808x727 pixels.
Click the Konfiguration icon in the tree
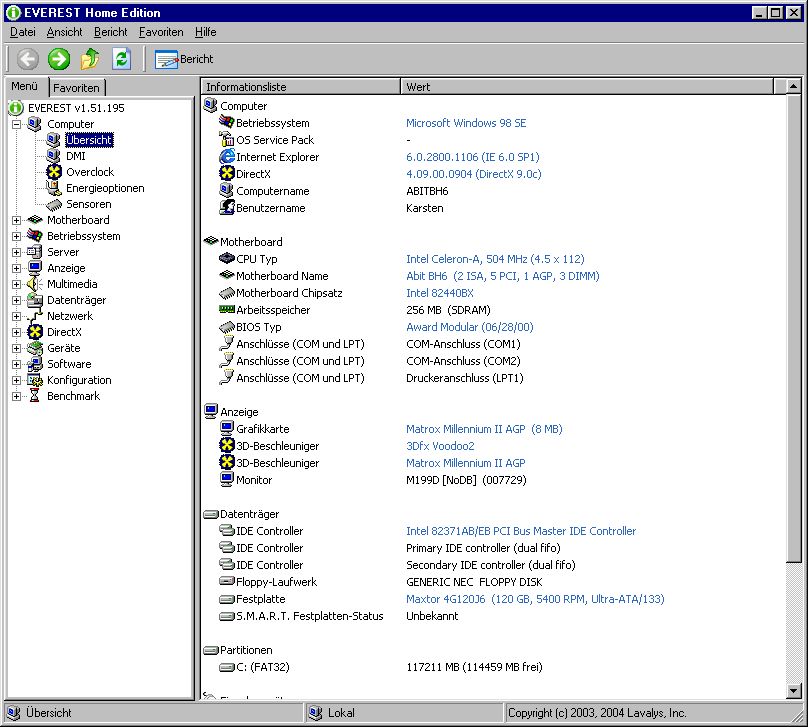(35, 380)
